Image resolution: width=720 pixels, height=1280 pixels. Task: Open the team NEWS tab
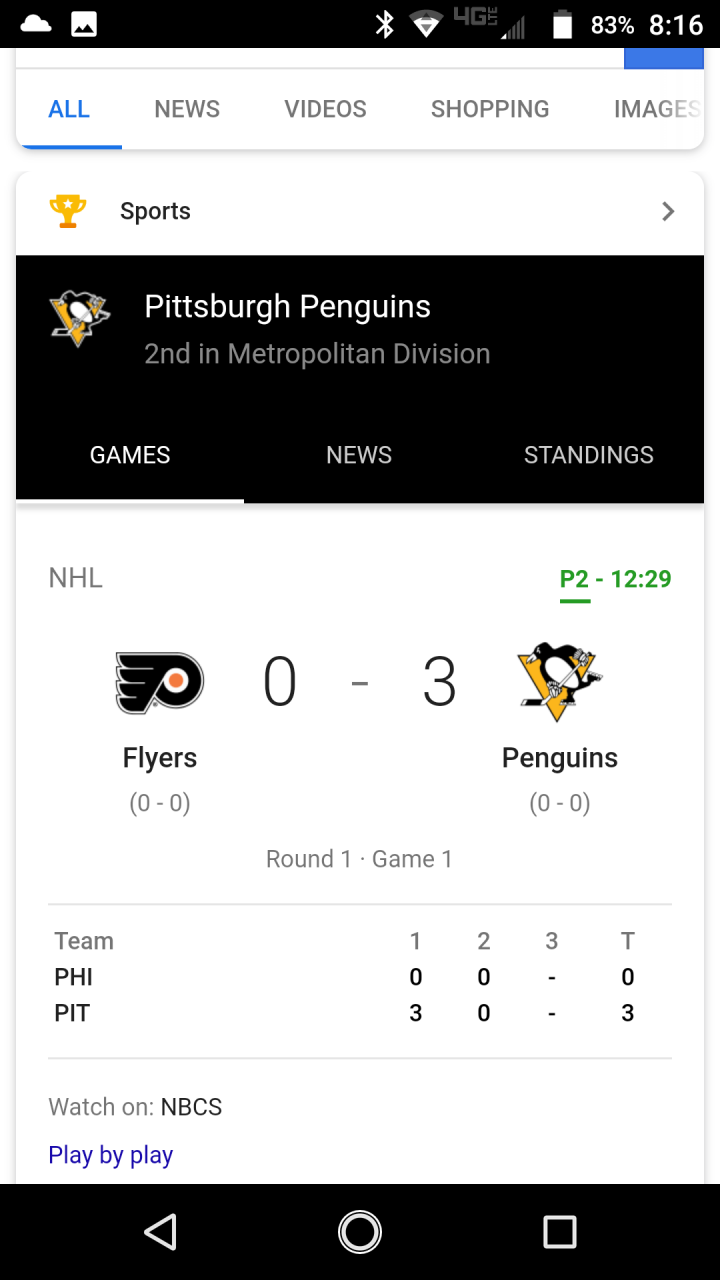359,455
